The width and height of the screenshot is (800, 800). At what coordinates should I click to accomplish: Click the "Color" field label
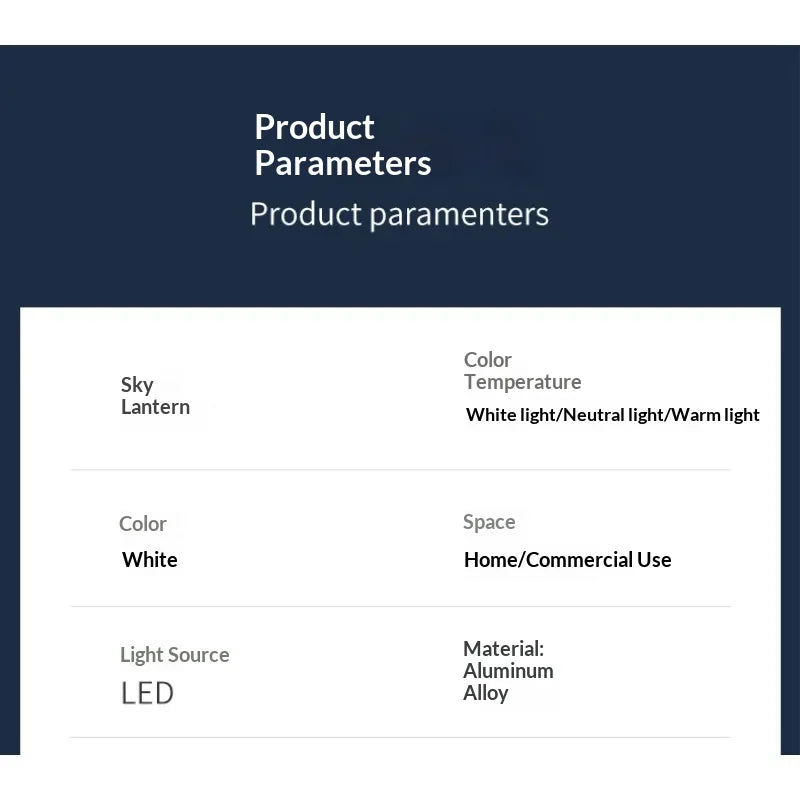pyautogui.click(x=143, y=524)
